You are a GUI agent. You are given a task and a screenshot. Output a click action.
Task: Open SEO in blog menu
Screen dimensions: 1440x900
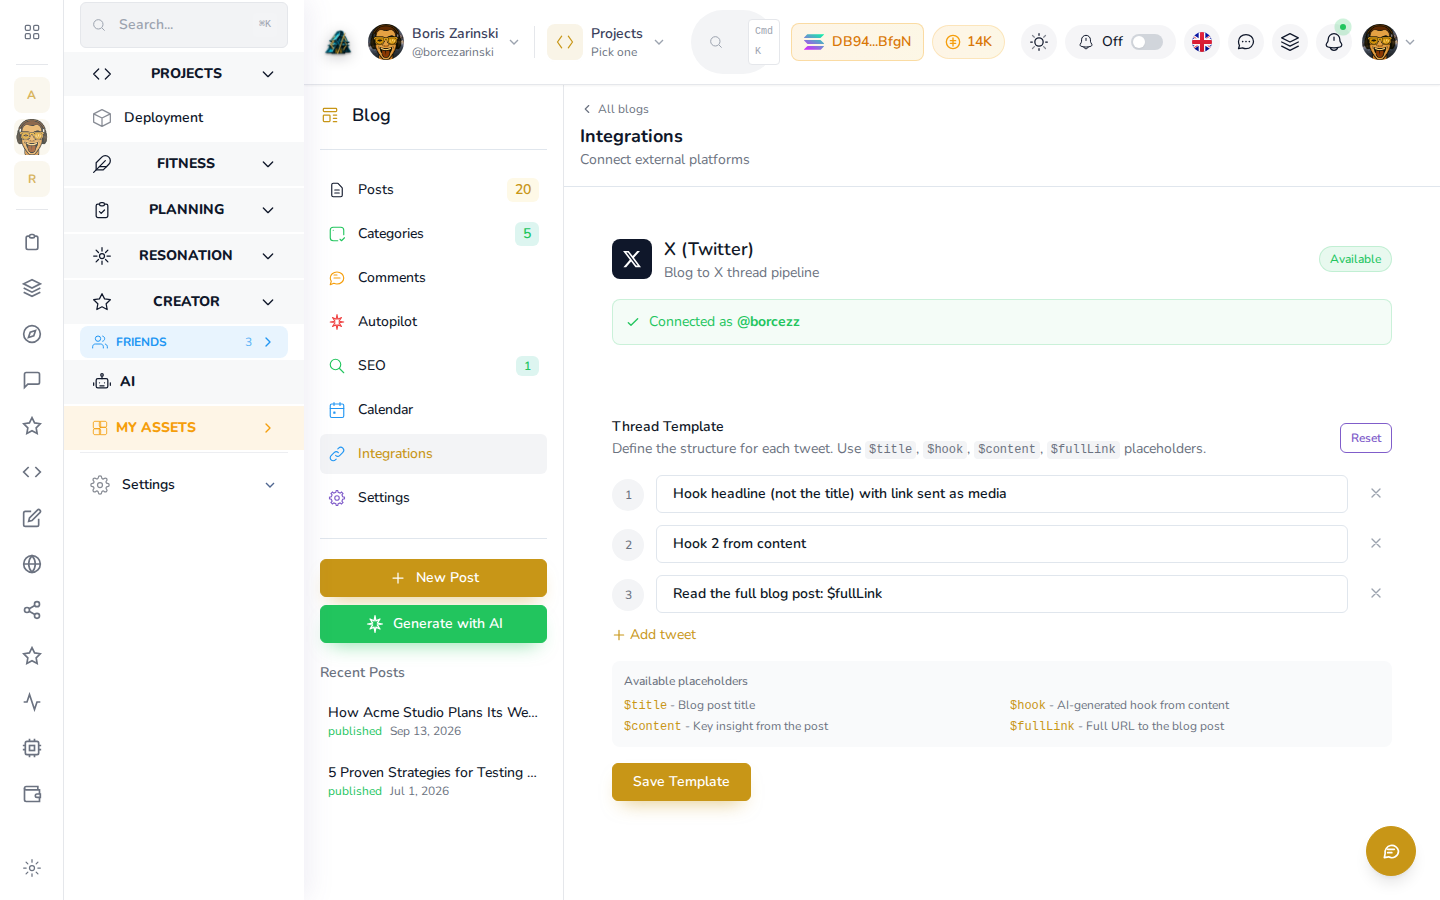pyautogui.click(x=433, y=366)
